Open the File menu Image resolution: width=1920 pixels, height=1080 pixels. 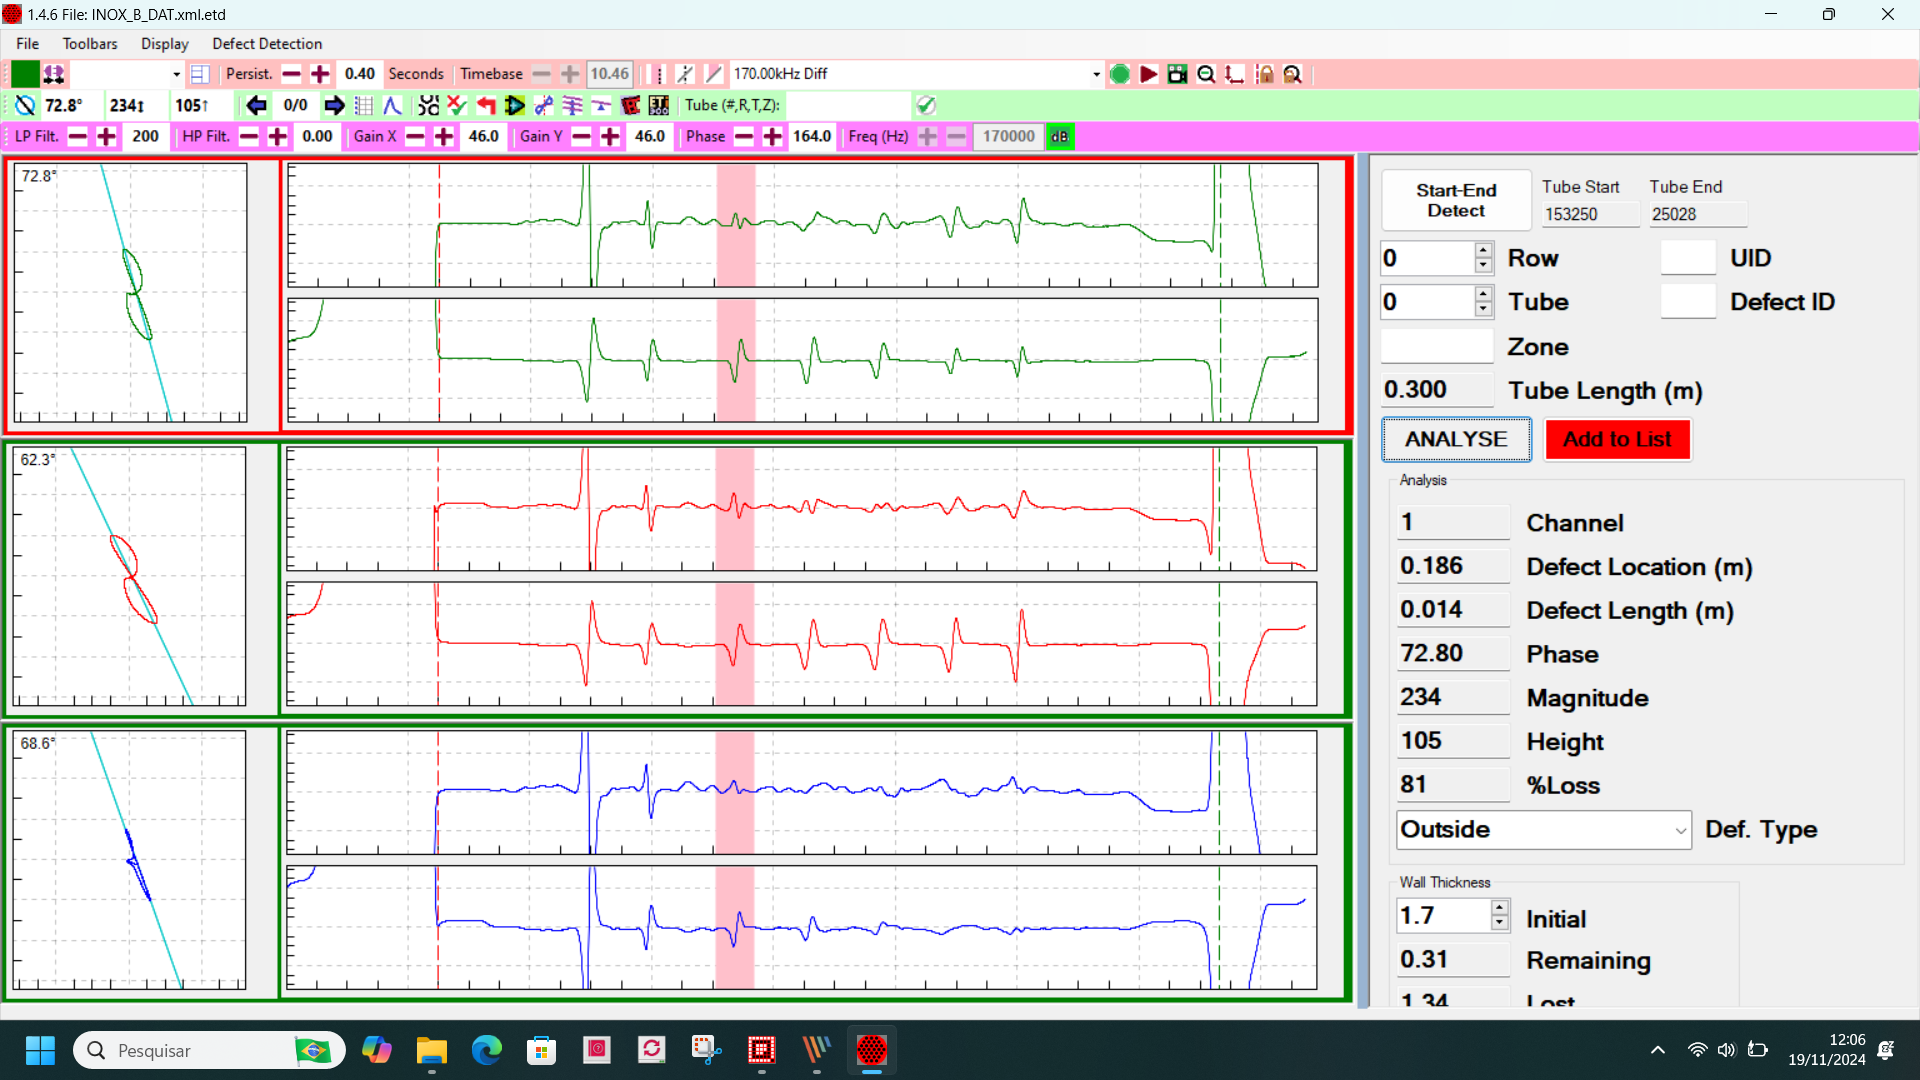(x=28, y=44)
